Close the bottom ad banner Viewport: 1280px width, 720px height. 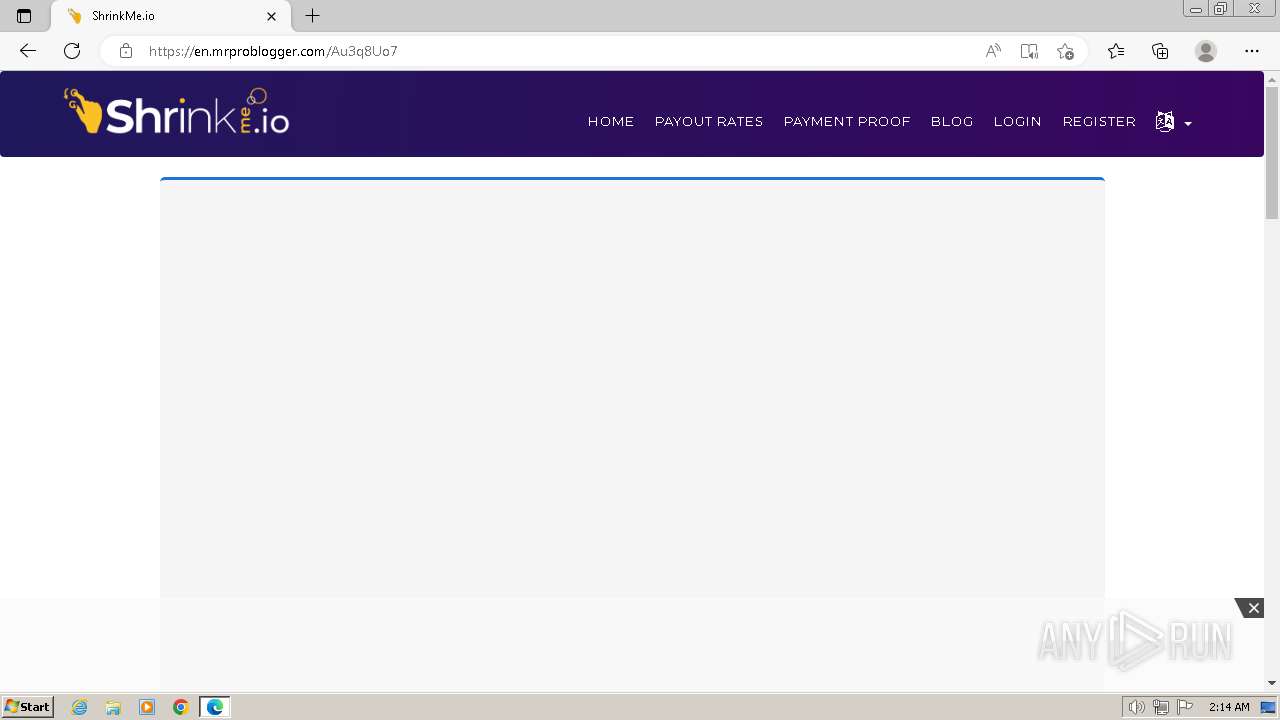click(x=1252, y=608)
